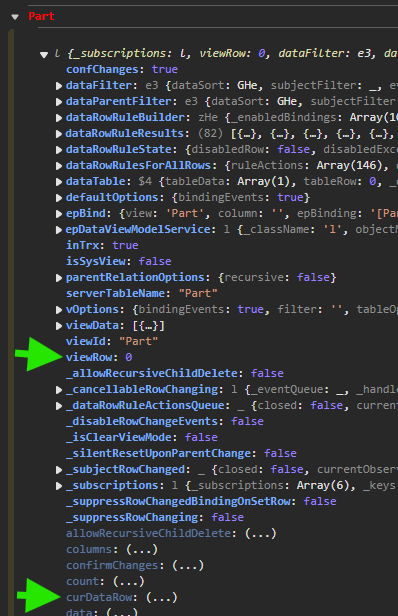The height and width of the screenshot is (616, 398).
Task: Expand the _subjectRowChanged property
Action: point(59,470)
